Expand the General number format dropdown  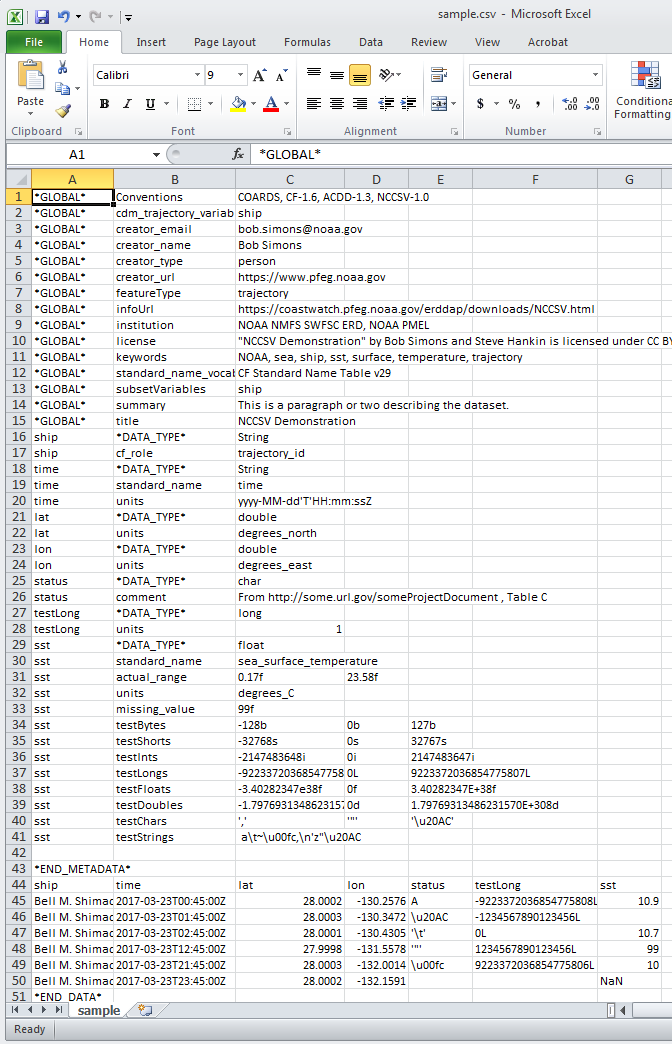(x=596, y=75)
